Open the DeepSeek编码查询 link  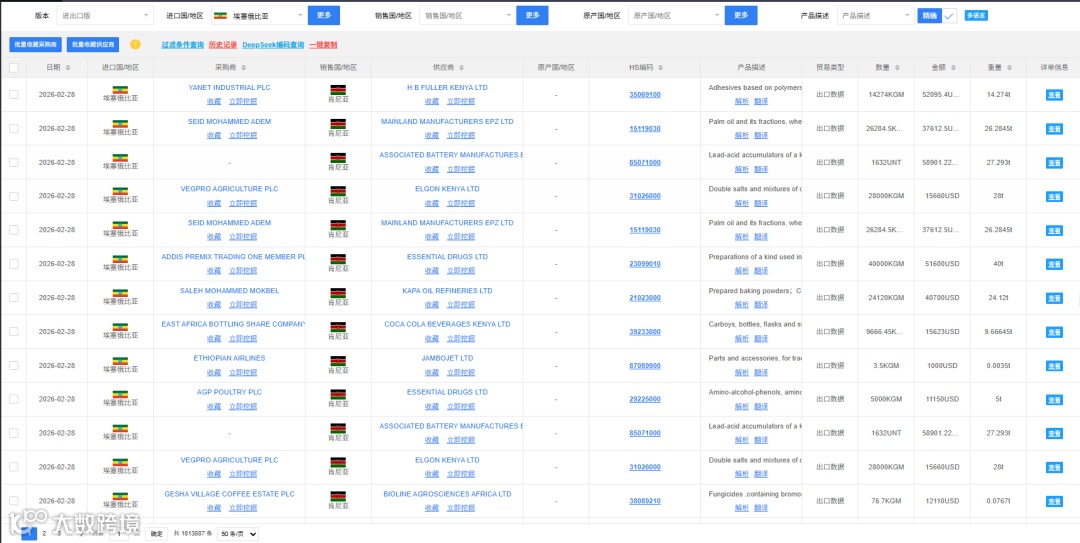click(273, 45)
